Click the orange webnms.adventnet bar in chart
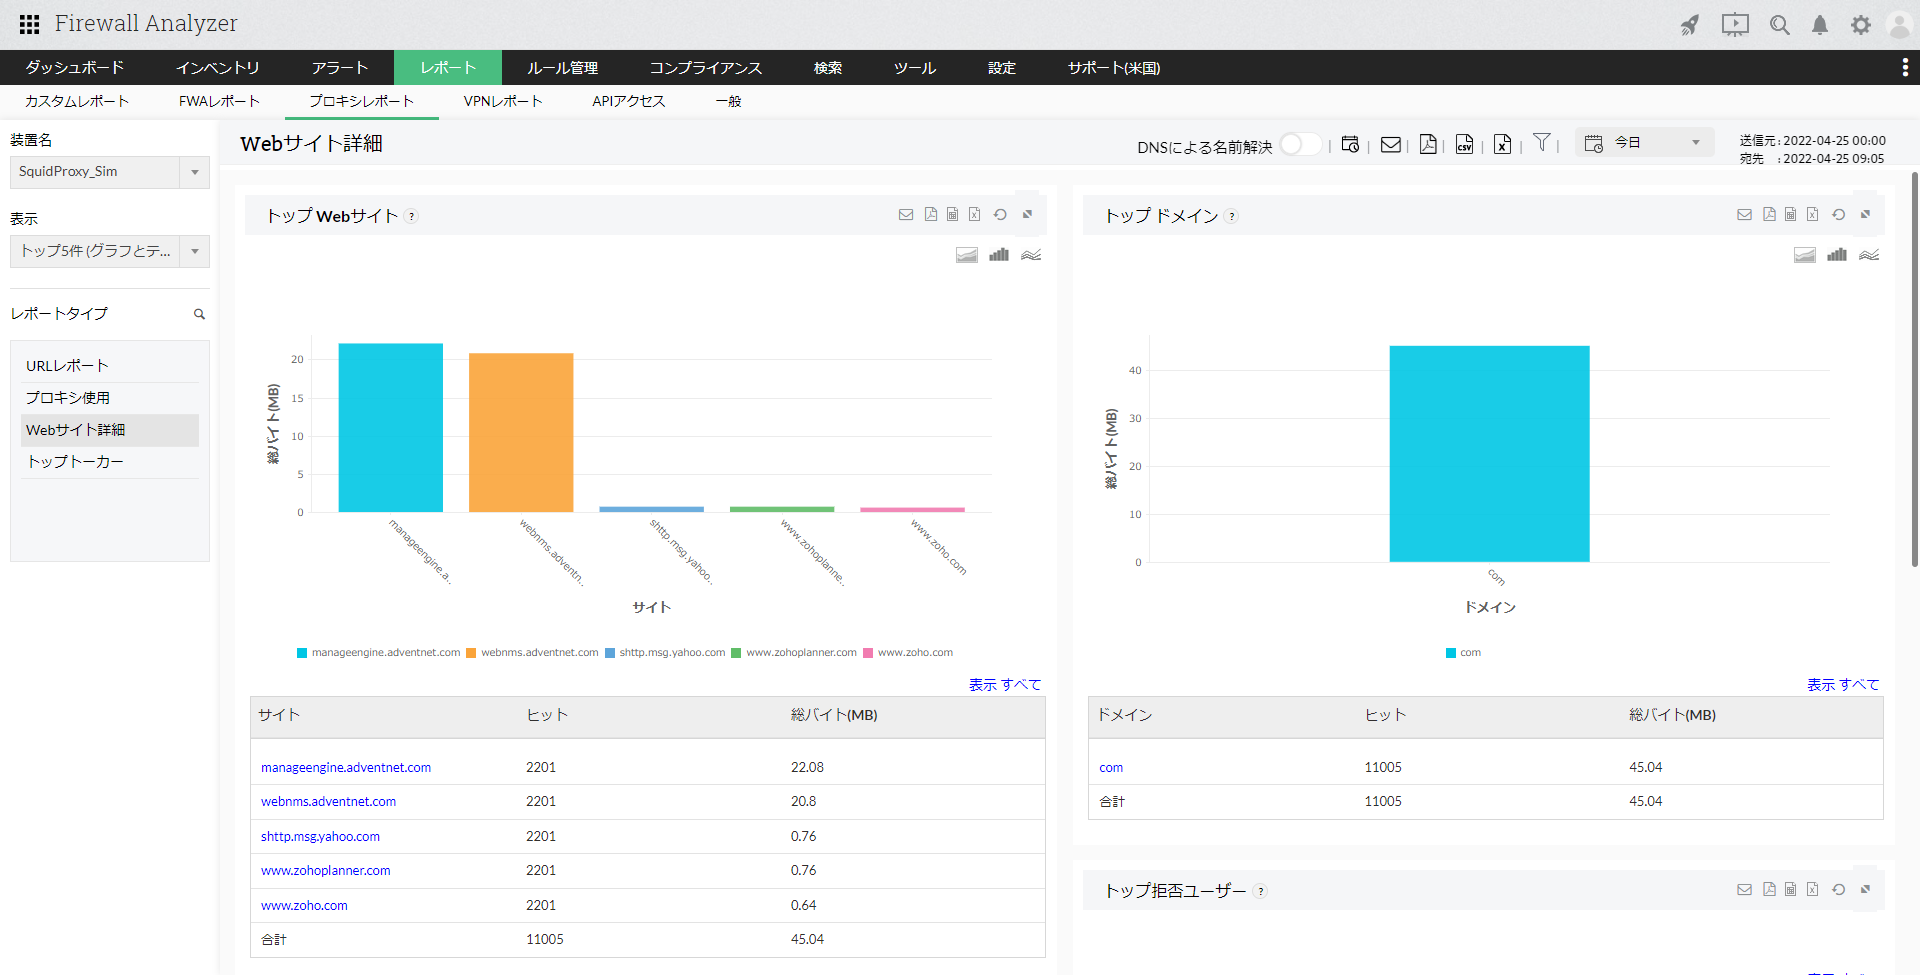The width and height of the screenshot is (1920, 975). tap(521, 432)
